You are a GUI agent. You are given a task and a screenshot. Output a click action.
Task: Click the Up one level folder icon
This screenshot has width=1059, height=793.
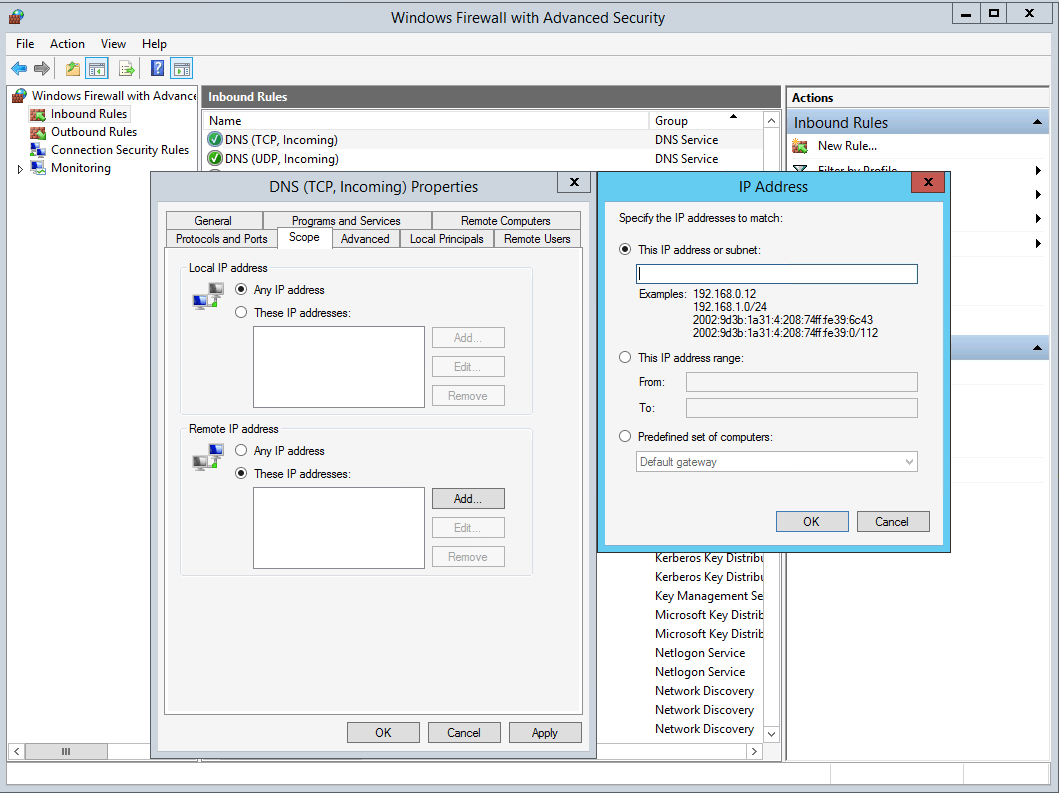pos(72,68)
